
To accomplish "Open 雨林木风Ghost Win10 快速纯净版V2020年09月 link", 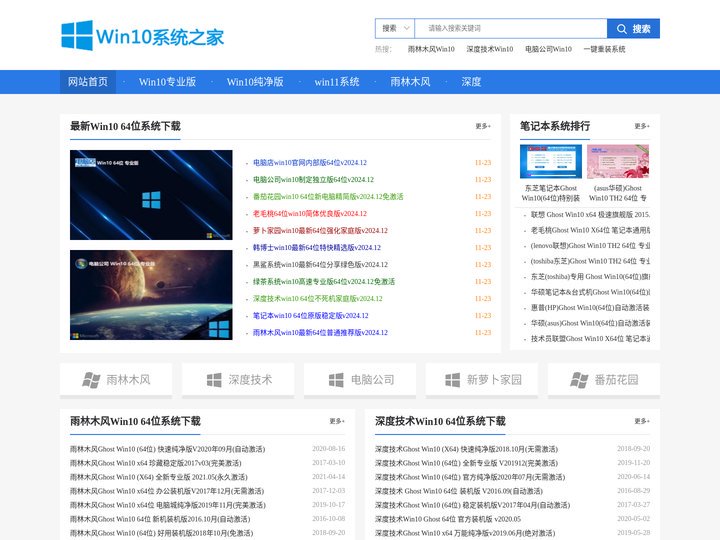I will (x=168, y=449).
